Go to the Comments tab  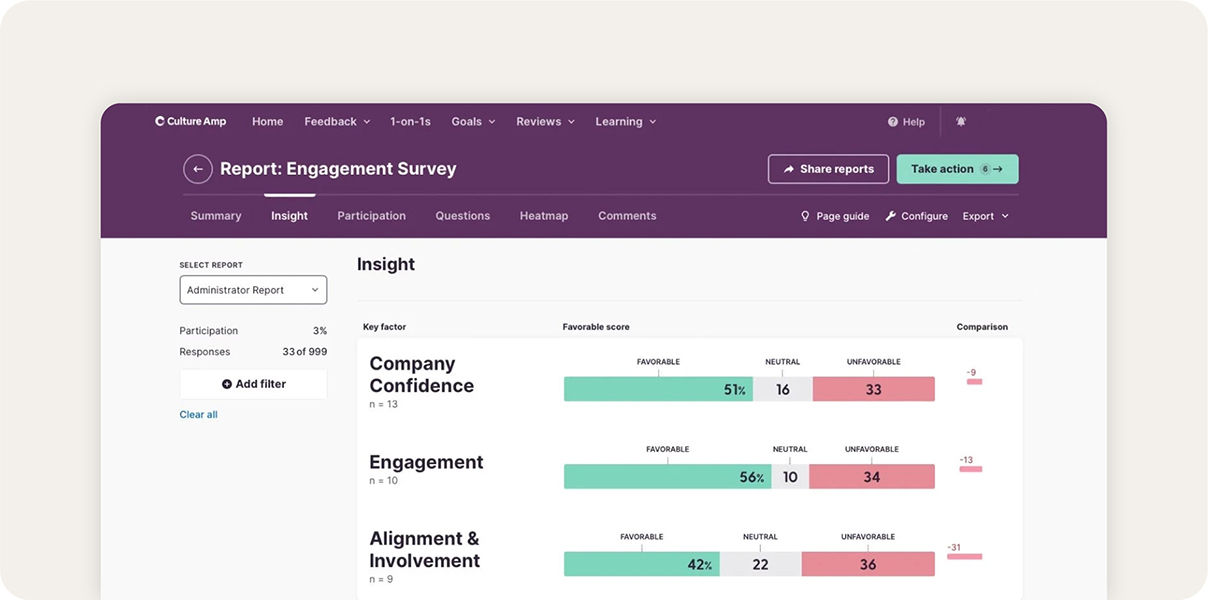pyautogui.click(x=627, y=216)
